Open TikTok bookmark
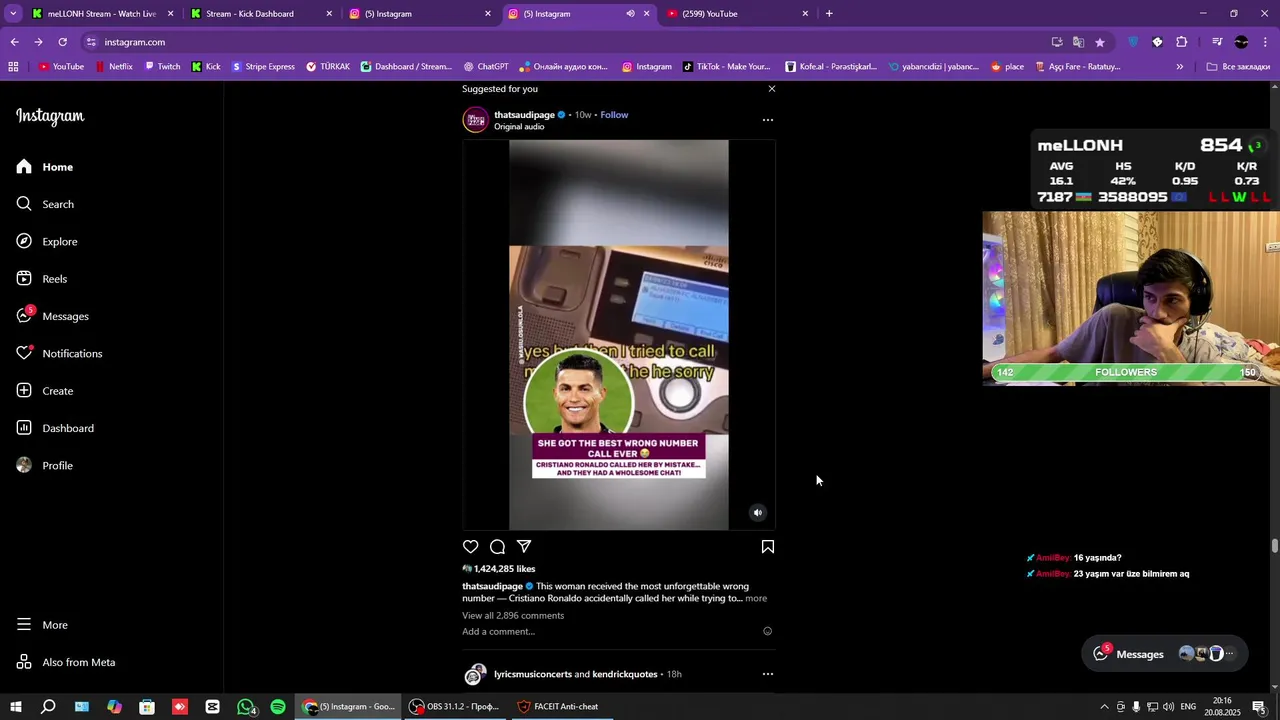The image size is (1280, 720). point(727,67)
